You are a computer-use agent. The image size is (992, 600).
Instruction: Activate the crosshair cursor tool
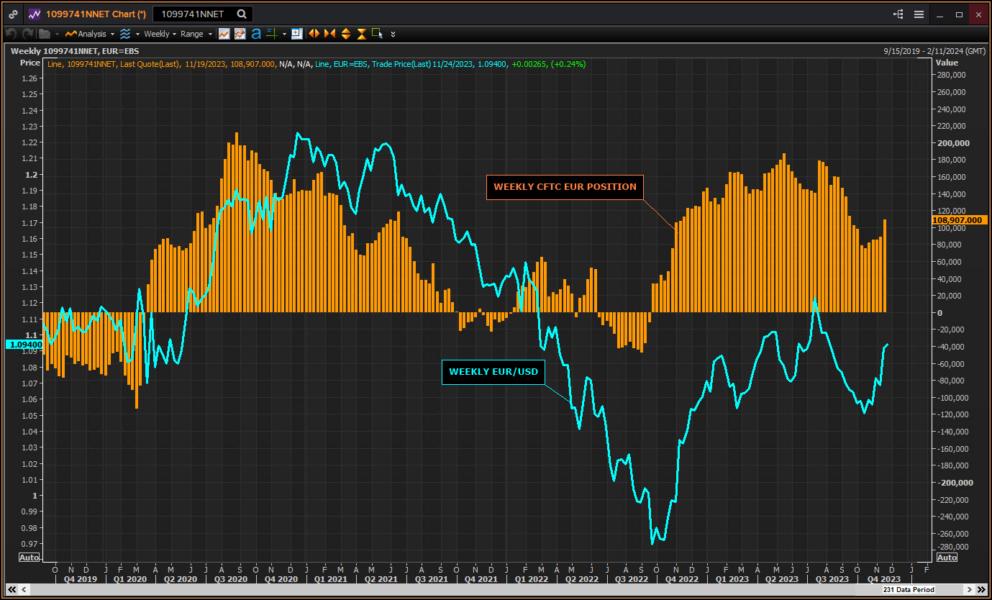pos(270,33)
